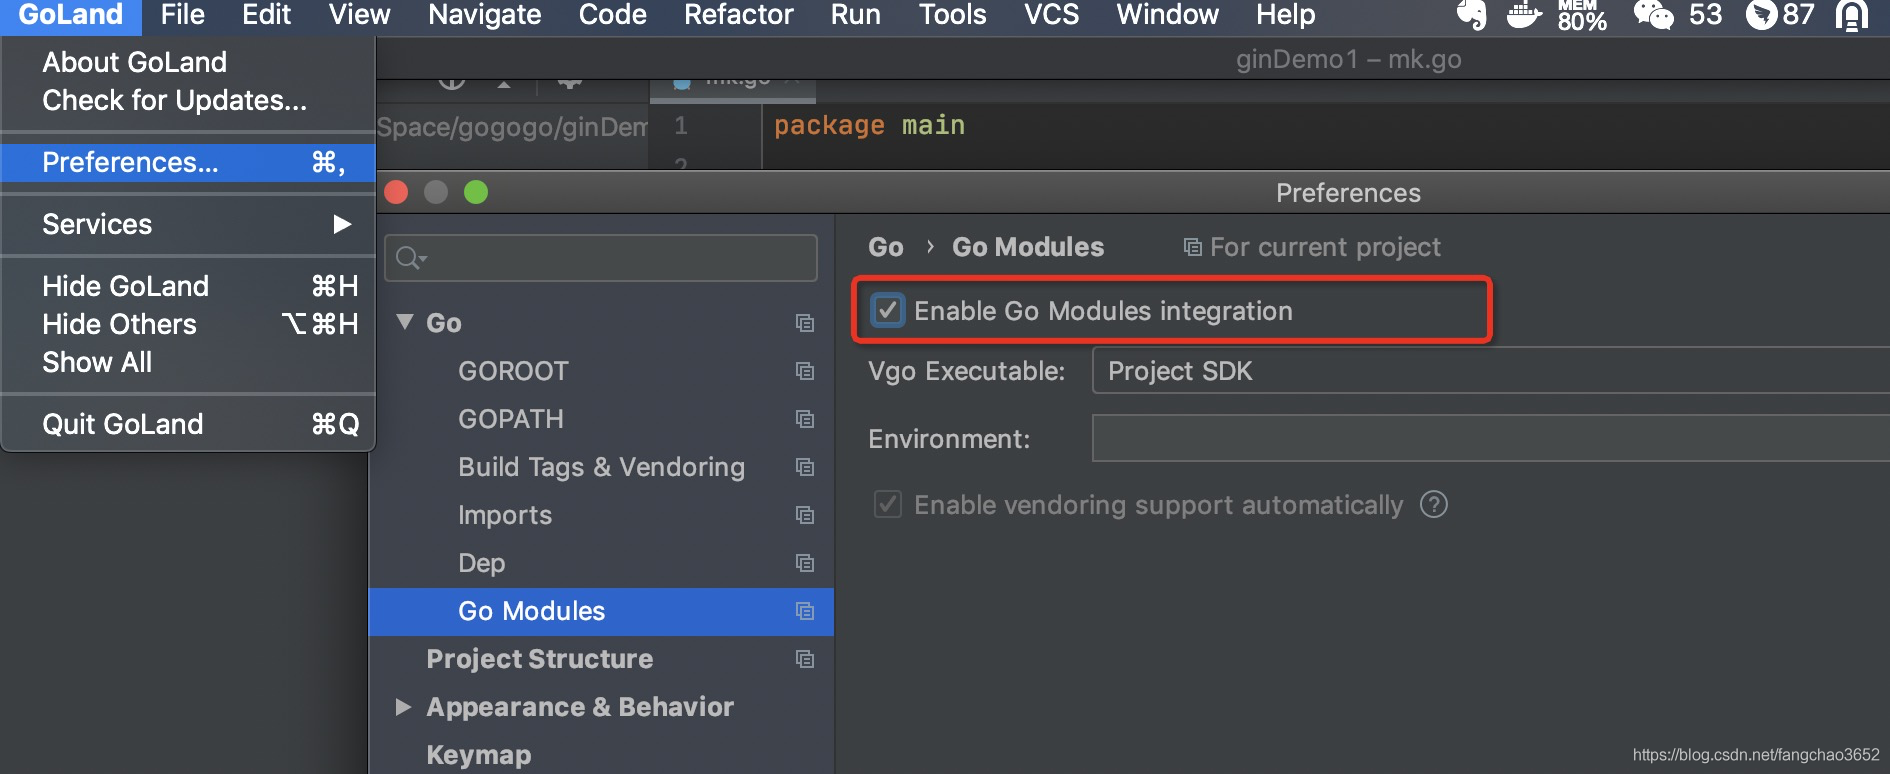Click the project-level icon beside Imports
Screen dimensions: 1890x774
[804, 515]
